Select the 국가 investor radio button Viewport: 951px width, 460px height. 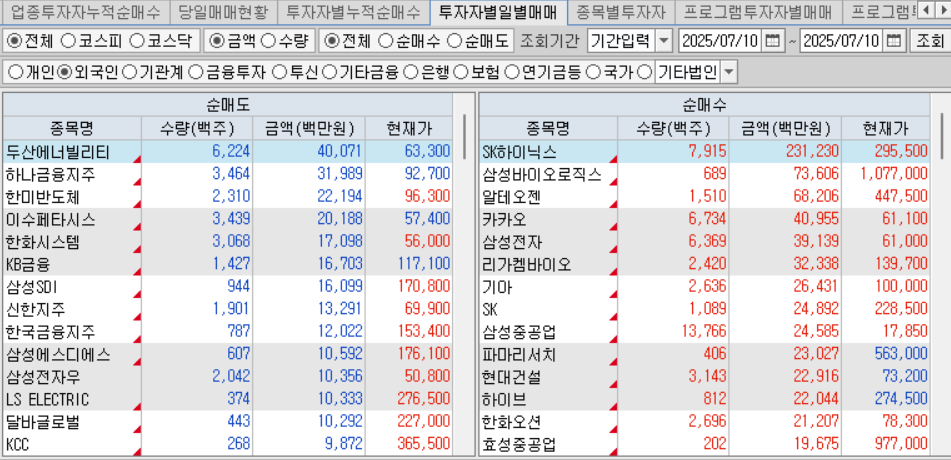[594, 73]
